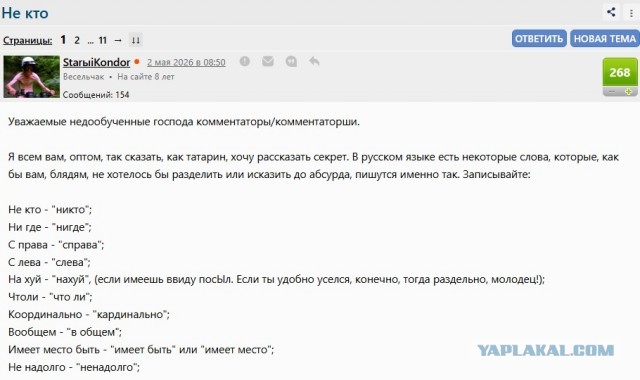Viewport: 640px width, 380px height.
Task: Click the line Не надолго - "ненадолго"
Action: [x=74, y=367]
